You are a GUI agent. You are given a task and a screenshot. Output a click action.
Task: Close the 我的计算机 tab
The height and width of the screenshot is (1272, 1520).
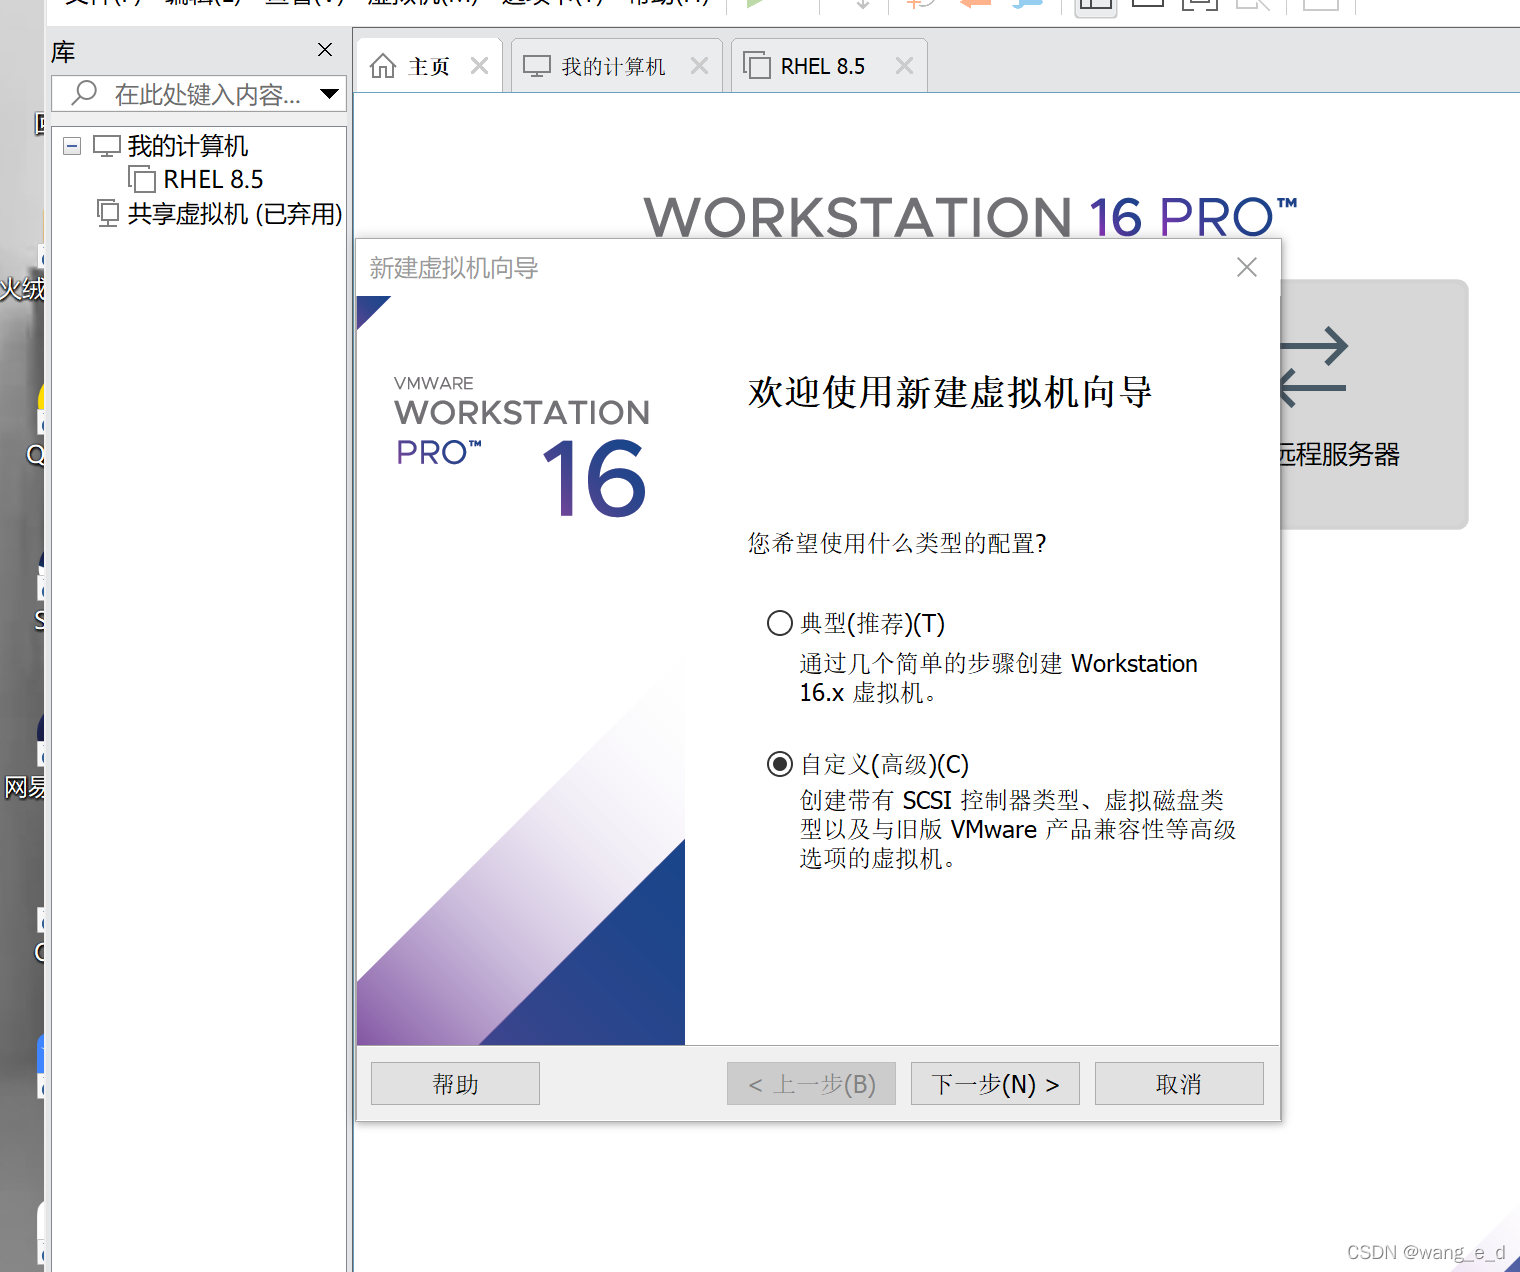coord(699,66)
